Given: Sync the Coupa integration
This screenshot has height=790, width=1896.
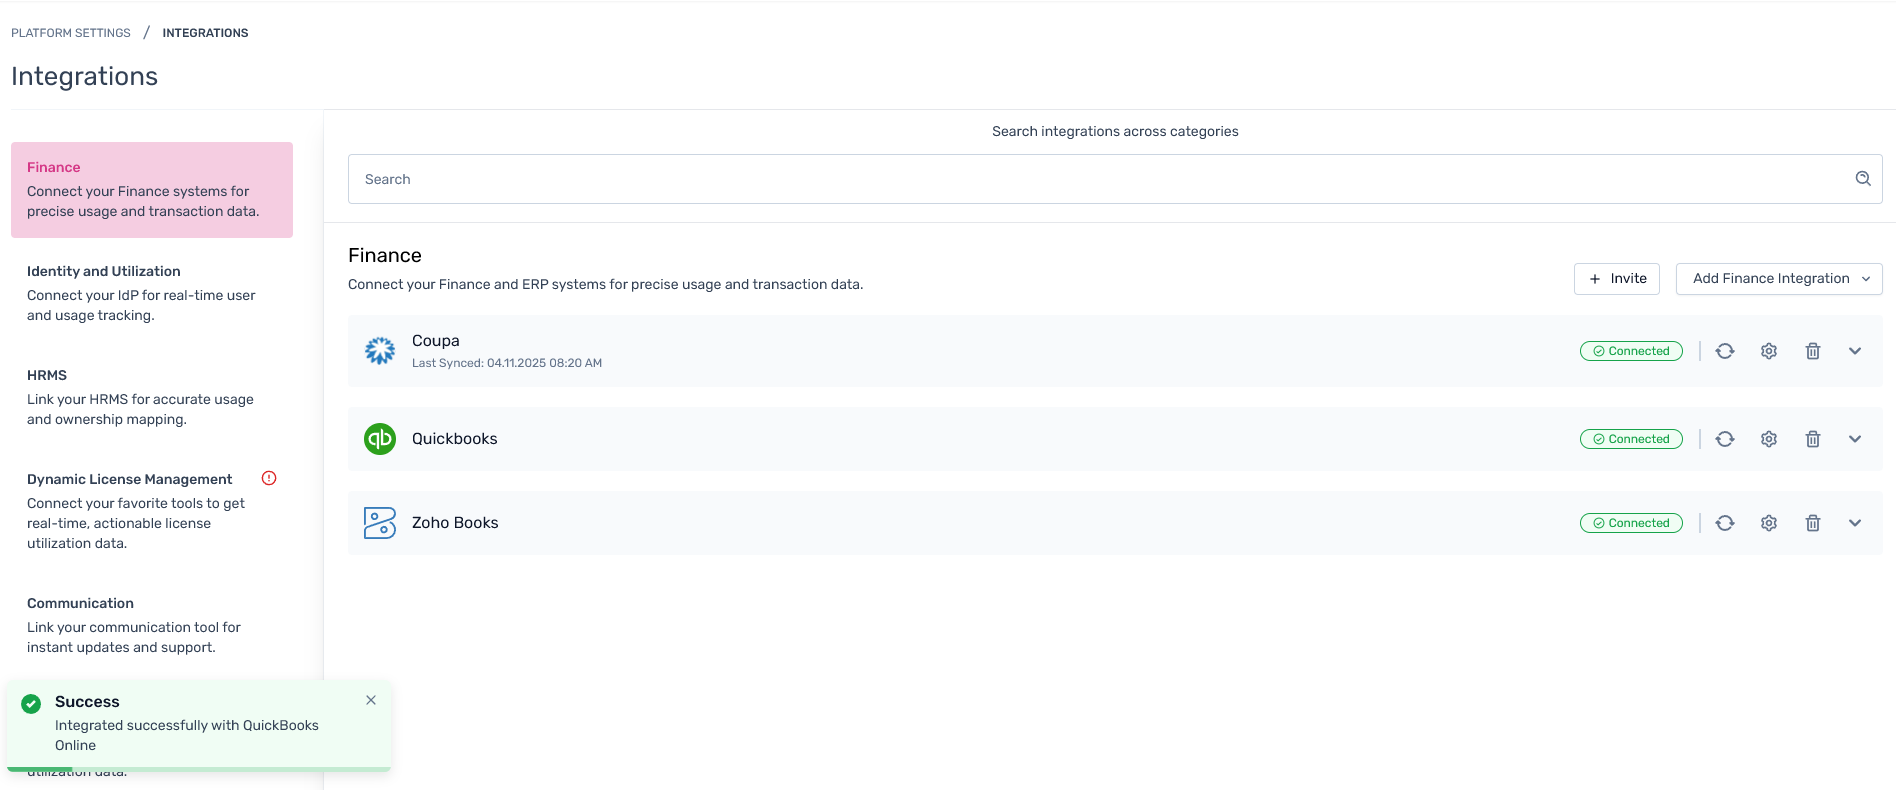Looking at the screenshot, I should 1725,351.
